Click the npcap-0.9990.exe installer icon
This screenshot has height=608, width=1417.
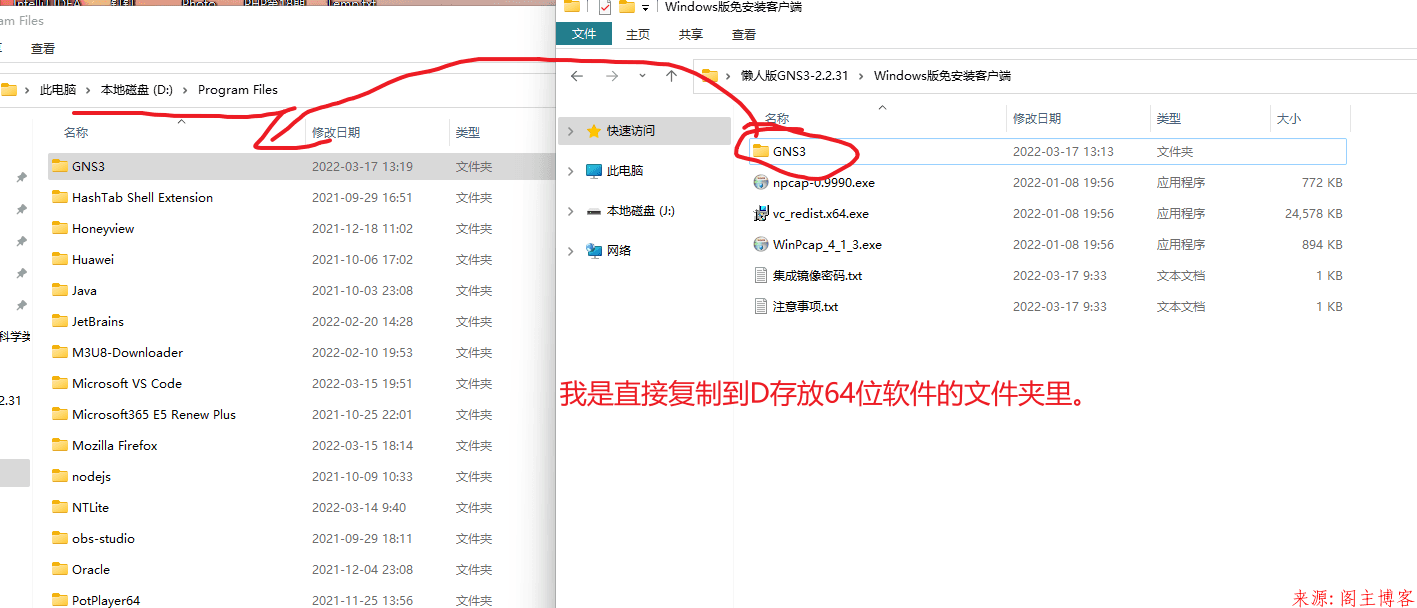coord(761,183)
